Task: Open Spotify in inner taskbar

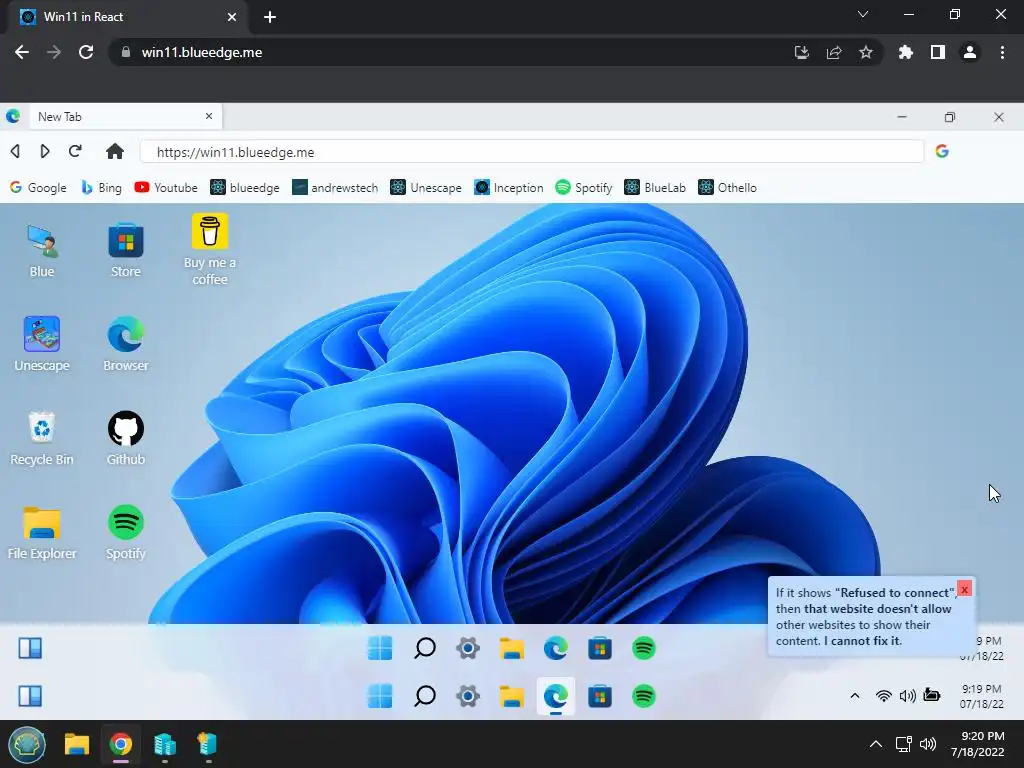Action: point(644,648)
